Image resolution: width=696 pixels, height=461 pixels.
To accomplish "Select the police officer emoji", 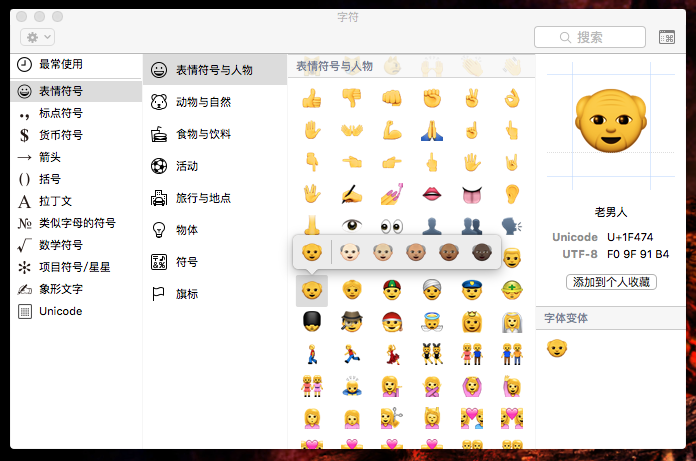I will click(472, 290).
